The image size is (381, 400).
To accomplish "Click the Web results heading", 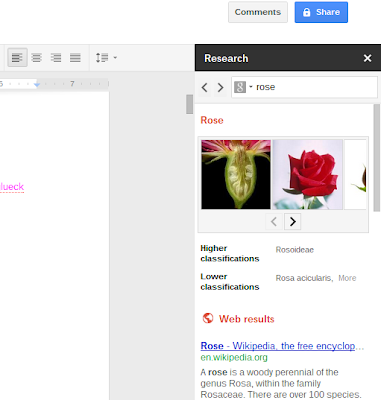I will (x=246, y=319).
